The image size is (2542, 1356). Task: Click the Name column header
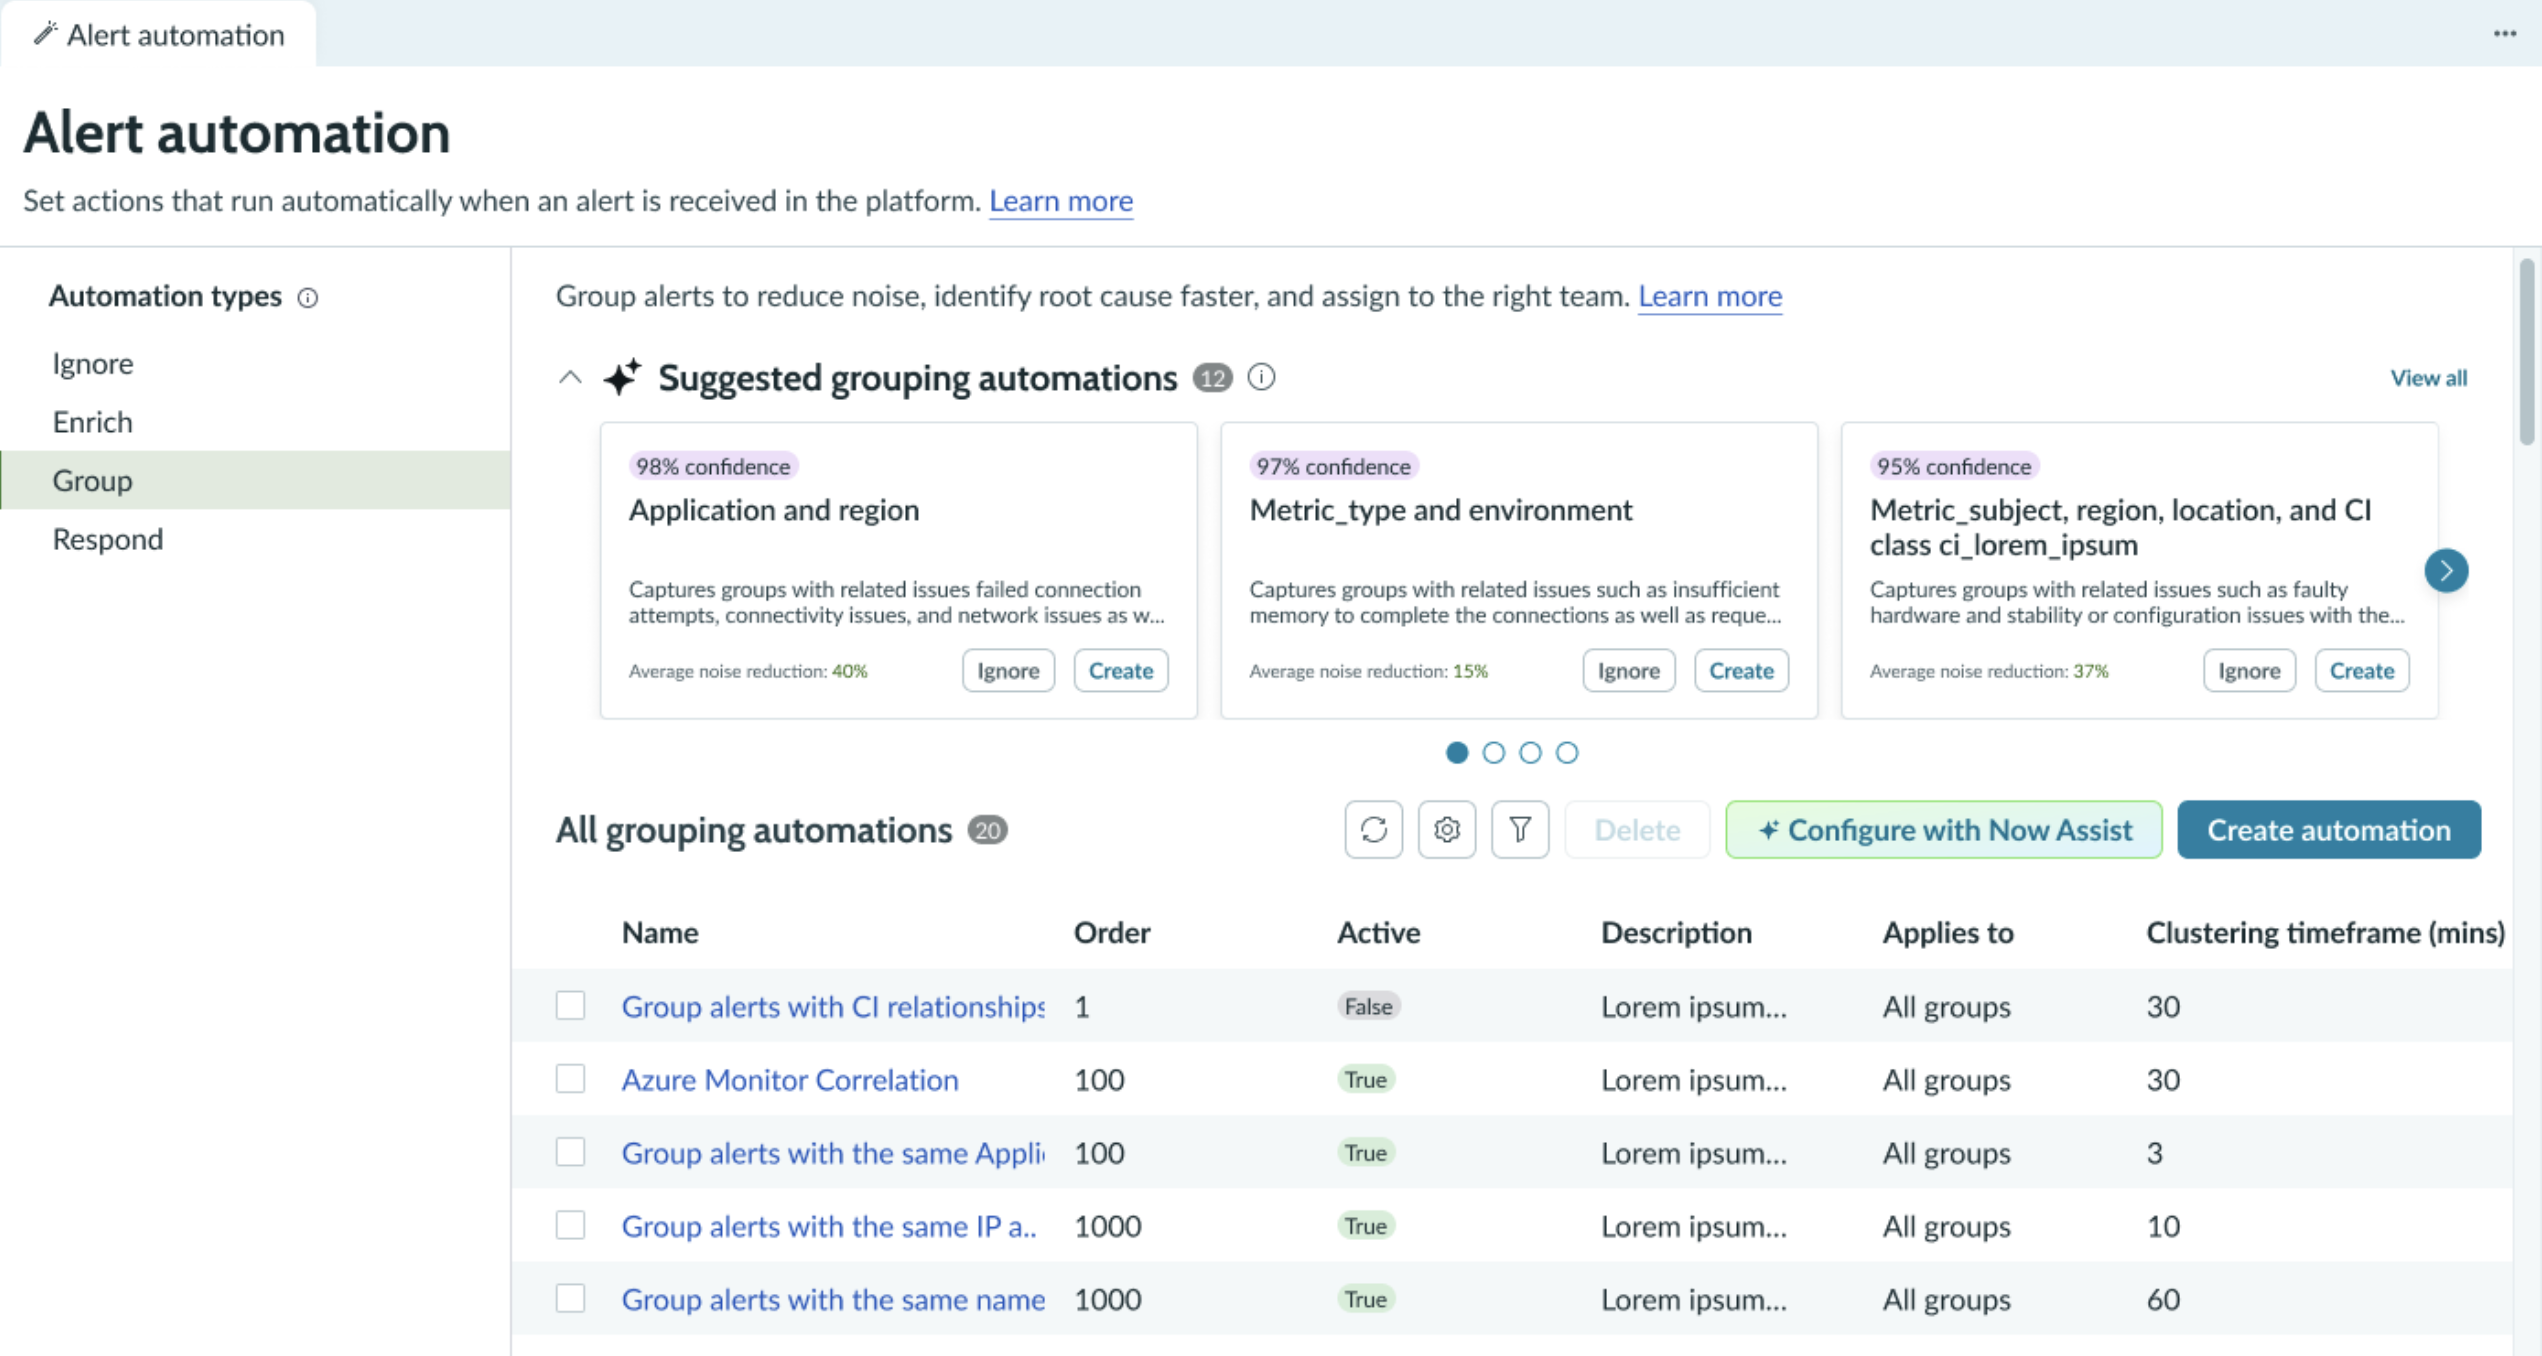click(660, 932)
